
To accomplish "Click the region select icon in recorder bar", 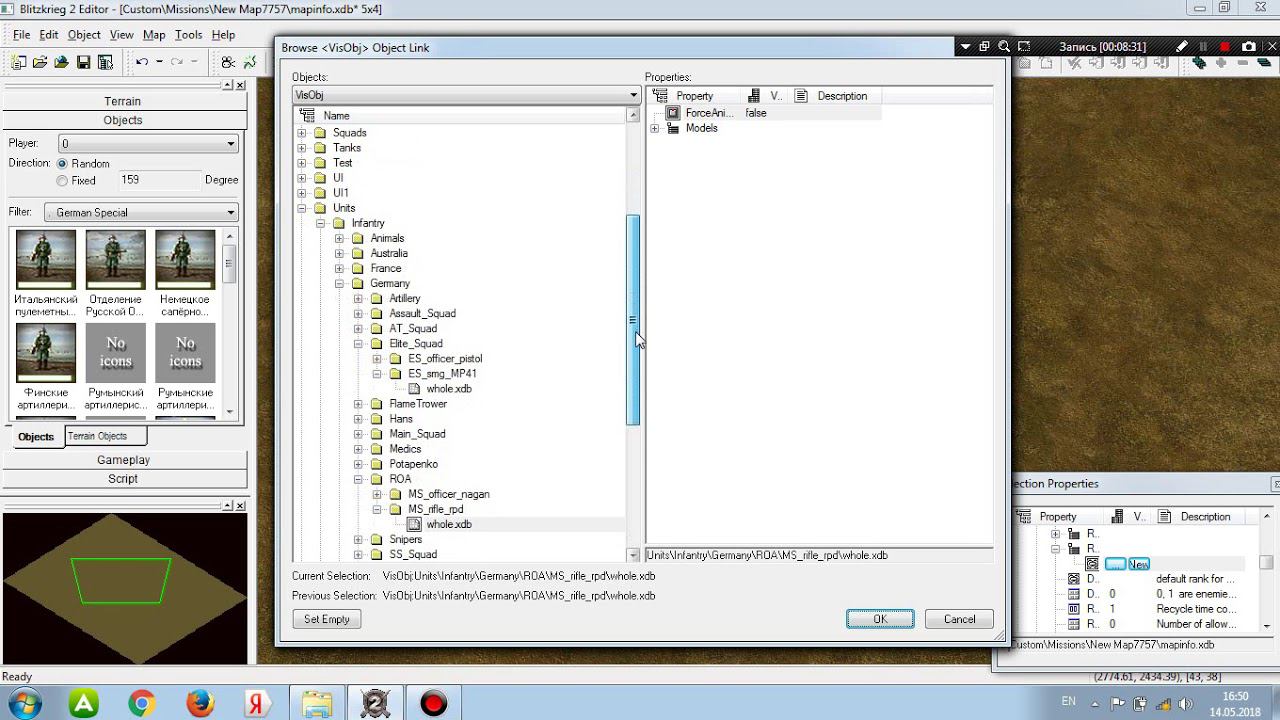I will coord(1024,47).
